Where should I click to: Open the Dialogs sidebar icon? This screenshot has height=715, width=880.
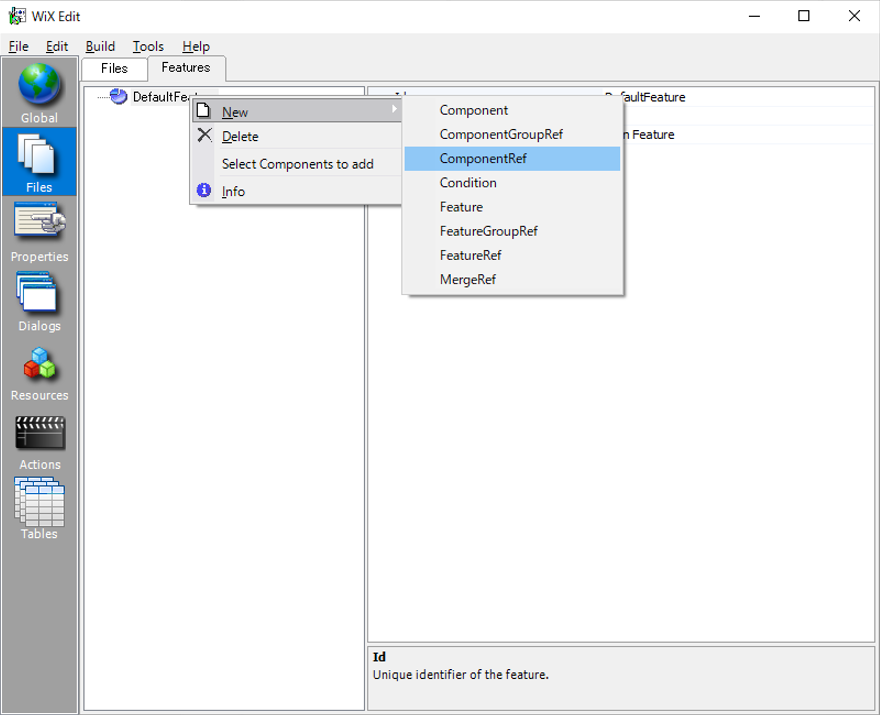click(x=37, y=292)
